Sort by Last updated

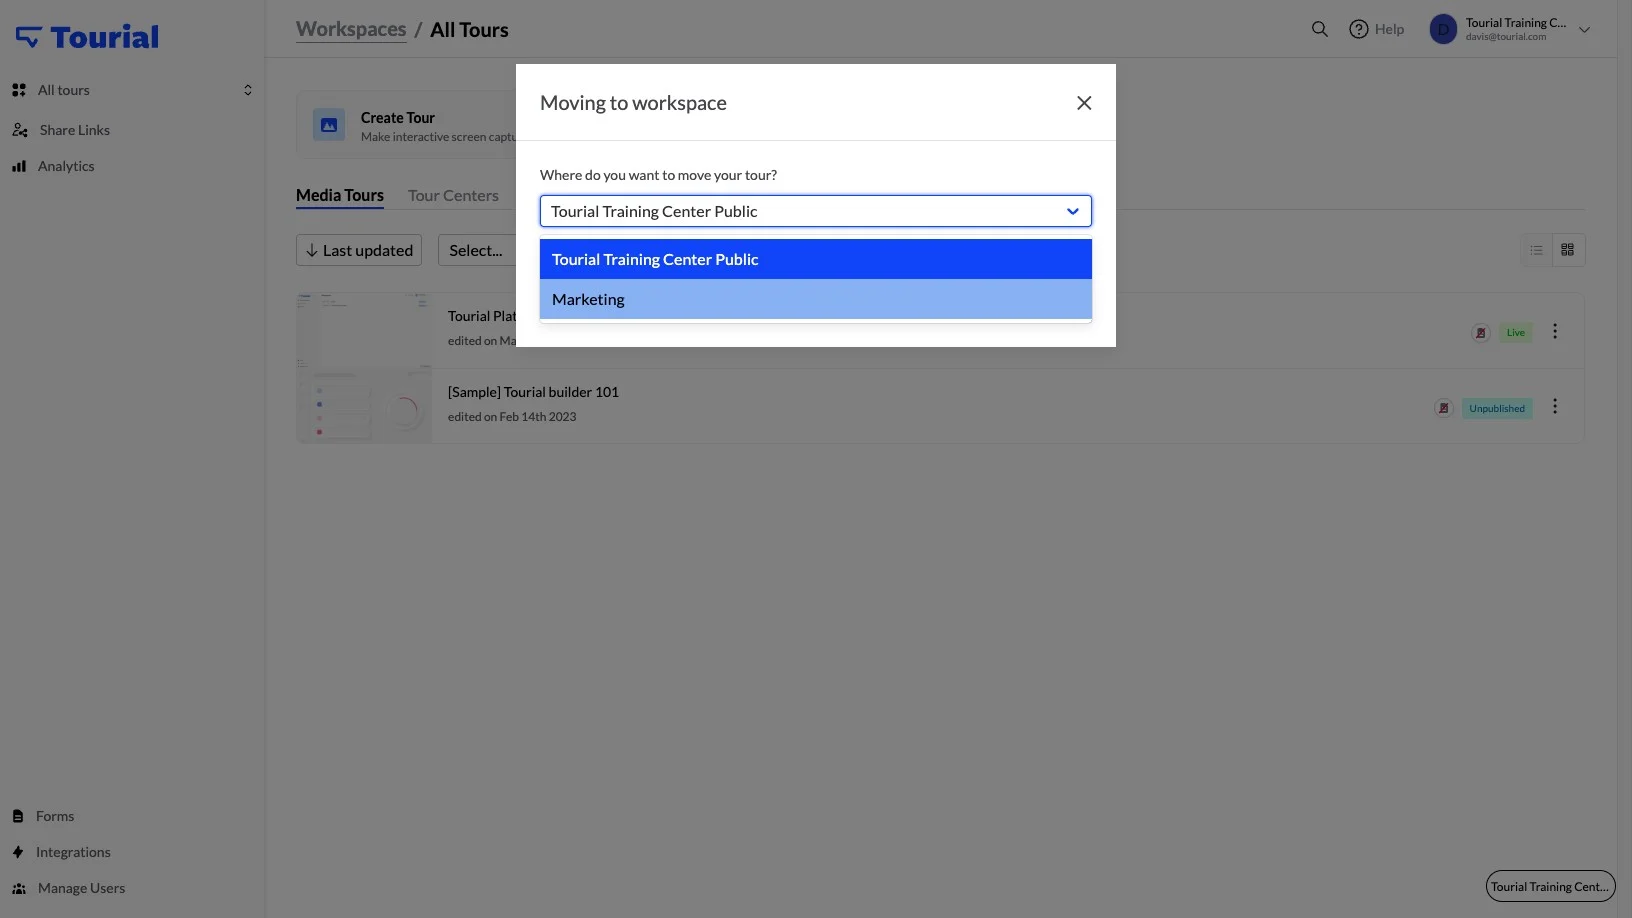coord(359,250)
